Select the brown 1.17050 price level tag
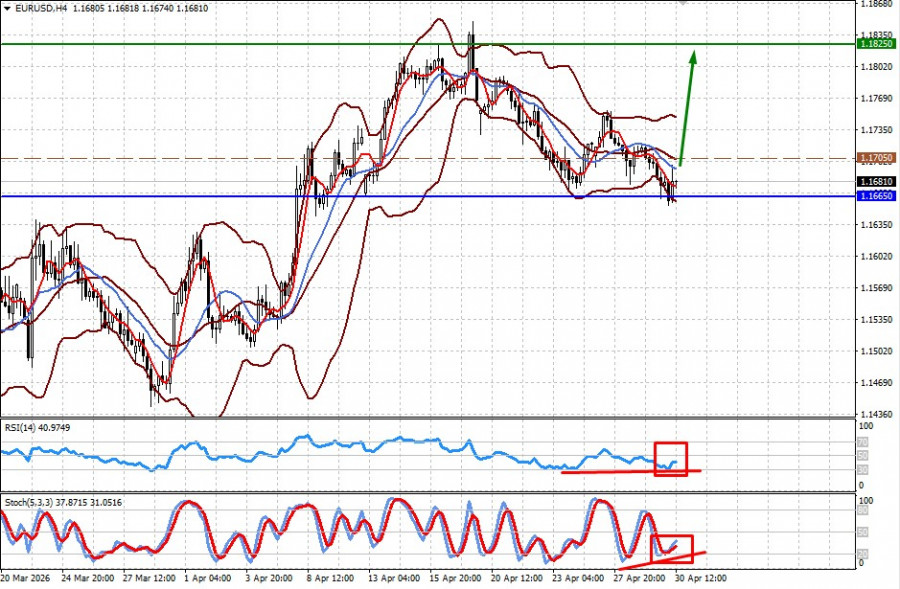This screenshot has height=589, width=900. pos(876,157)
